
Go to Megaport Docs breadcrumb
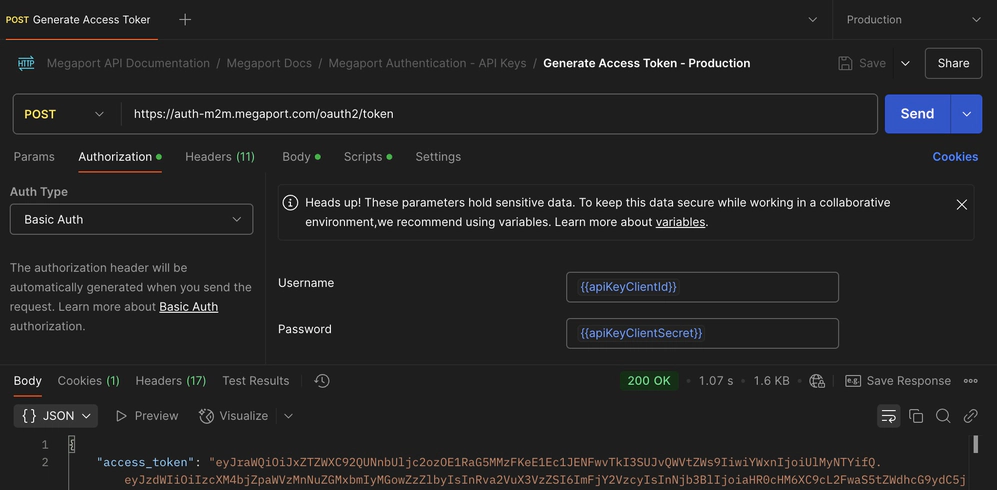click(269, 64)
